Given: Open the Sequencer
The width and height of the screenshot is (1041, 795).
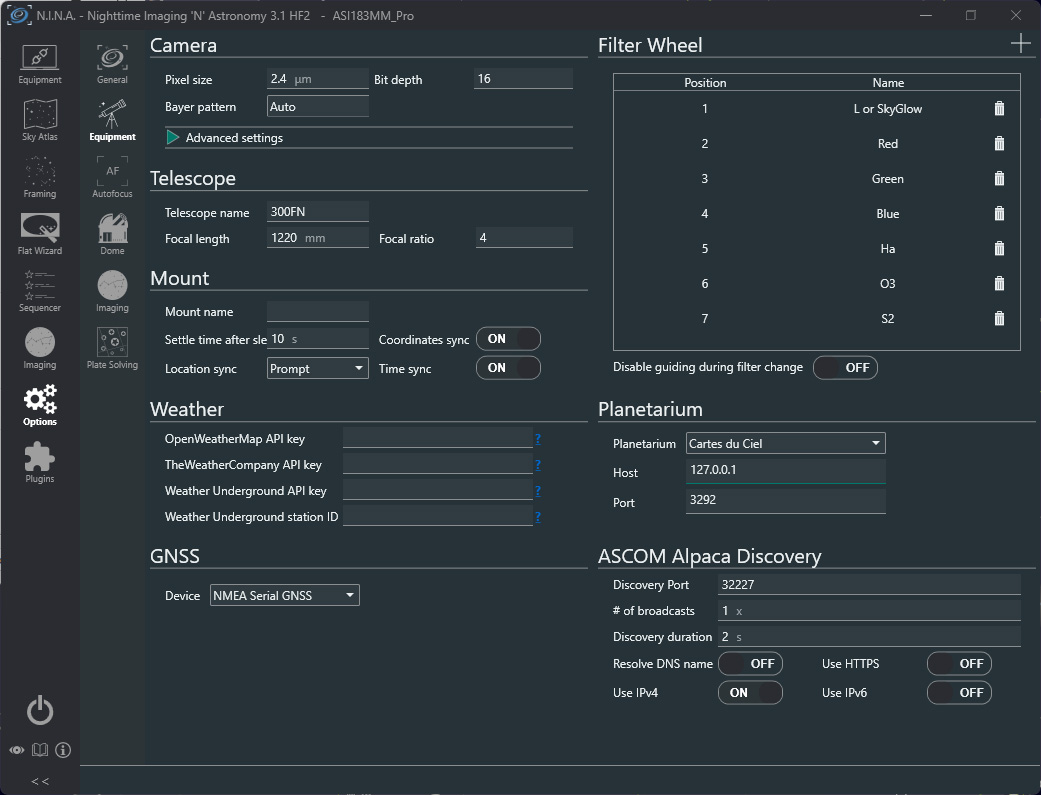Looking at the screenshot, I should coord(40,292).
